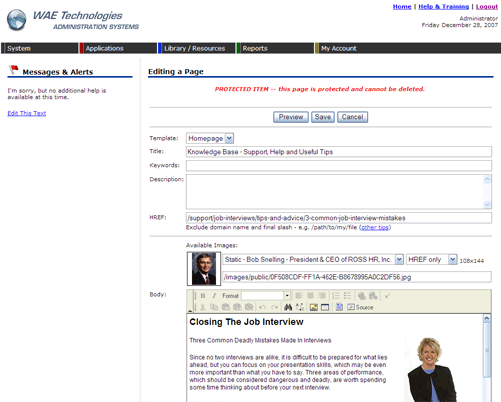The height and width of the screenshot is (402, 501).
Task: Click into the Keywords input field
Action: pos(339,165)
